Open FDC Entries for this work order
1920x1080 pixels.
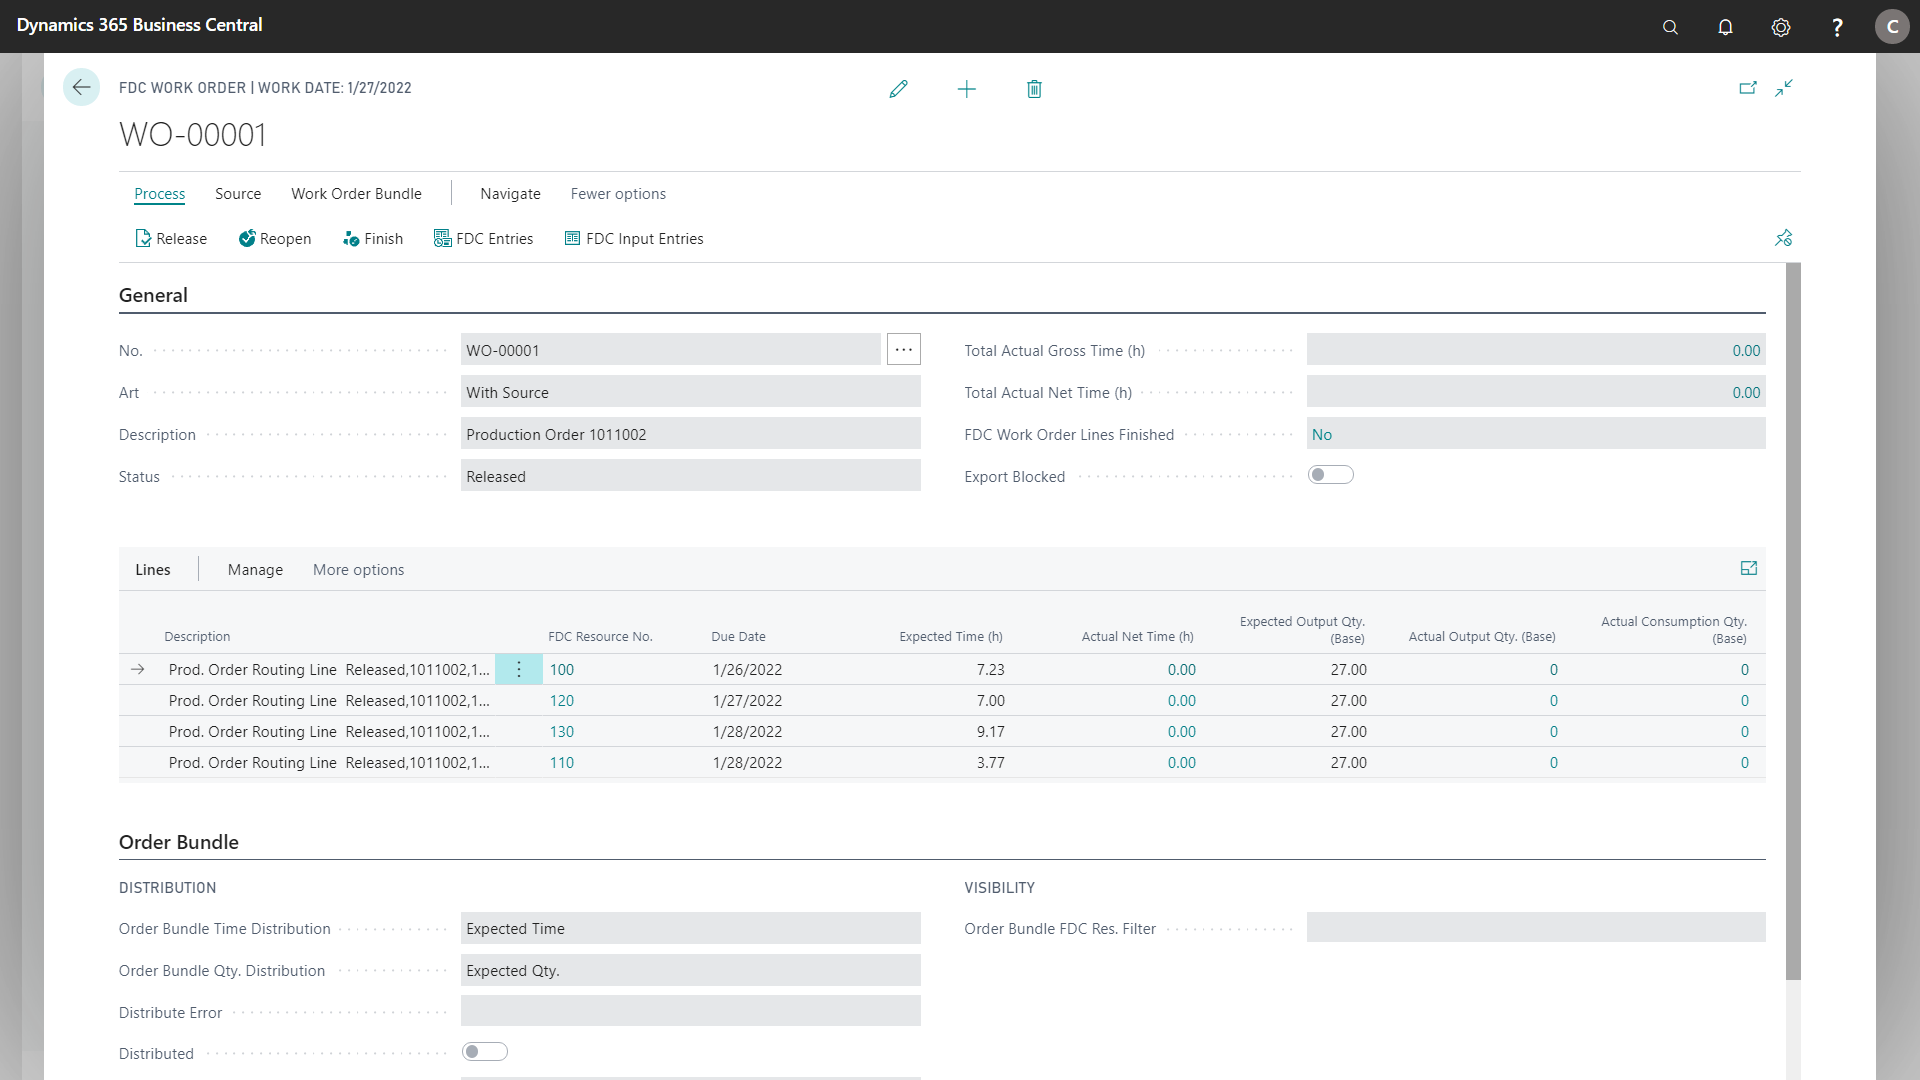(x=484, y=239)
